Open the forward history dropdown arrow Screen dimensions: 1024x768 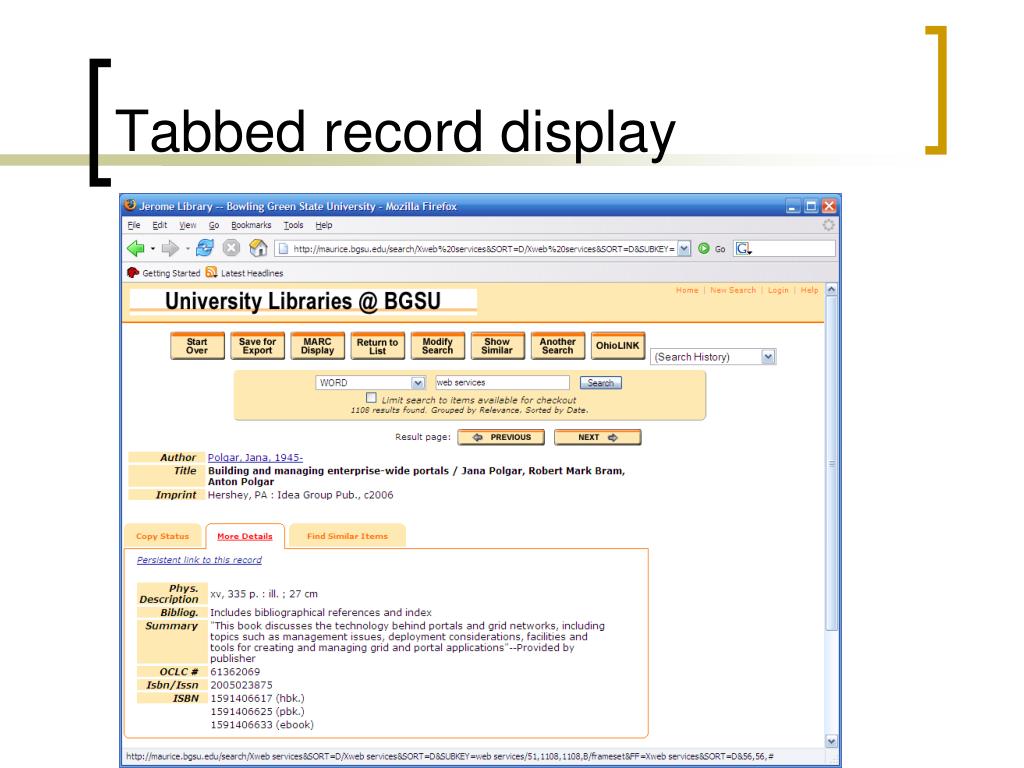(187, 249)
